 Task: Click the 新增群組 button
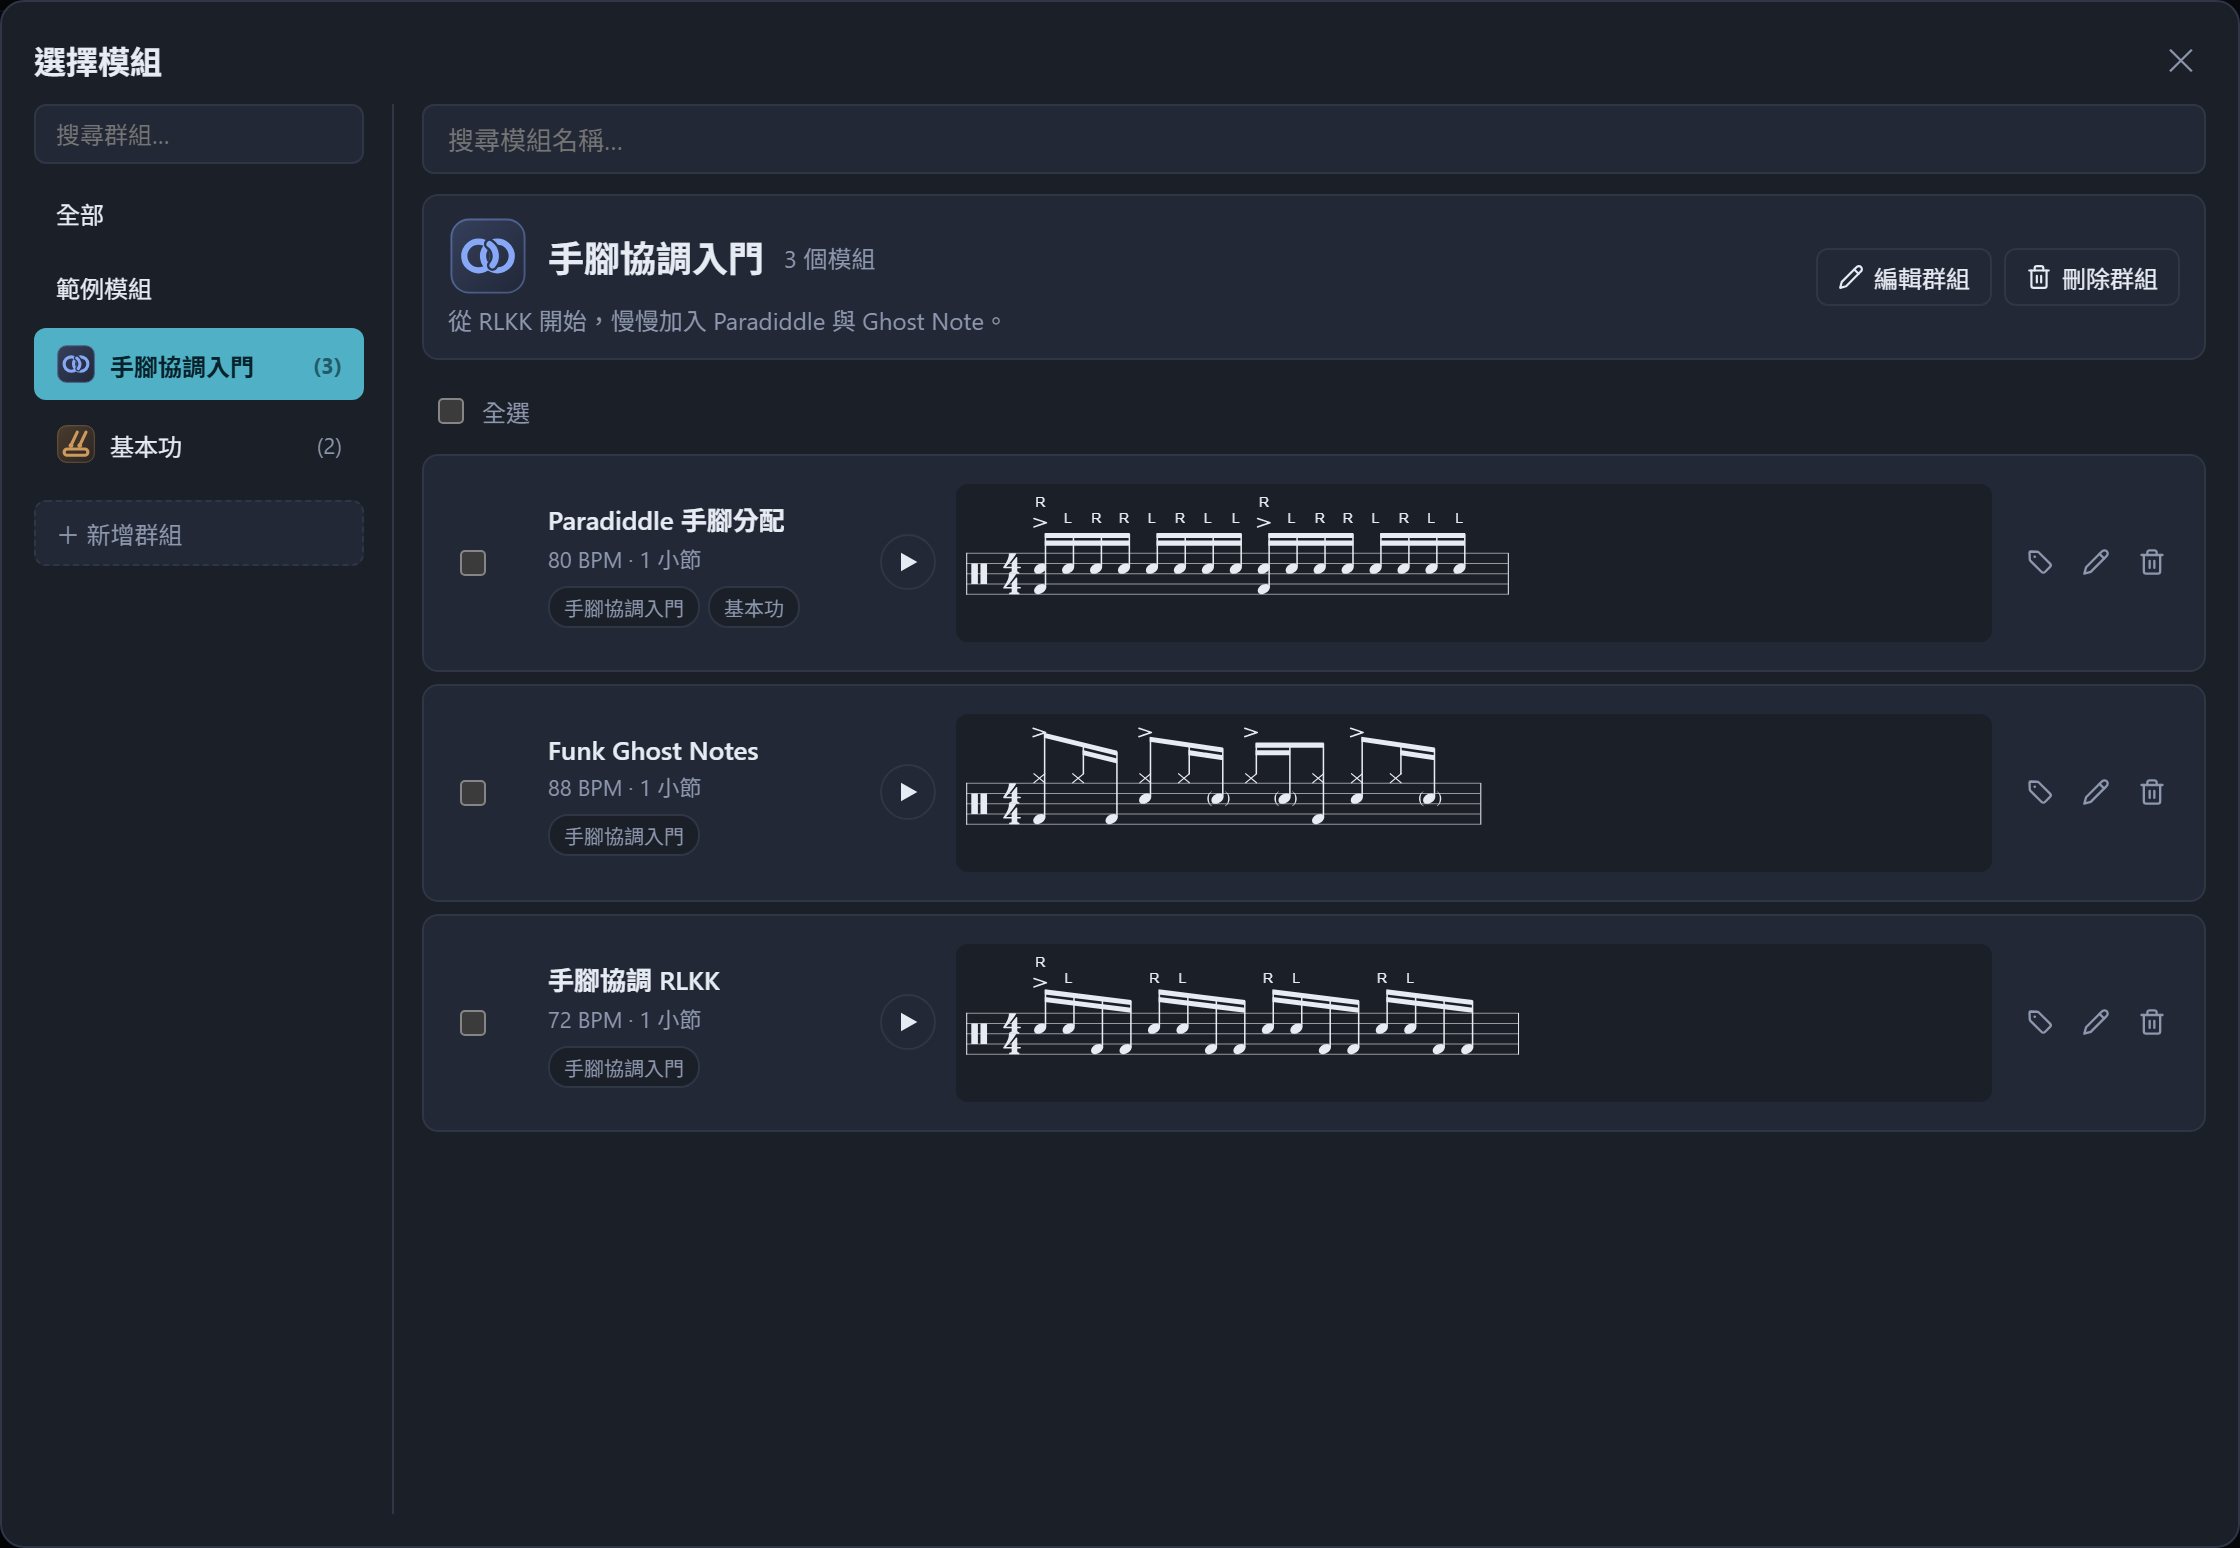[199, 534]
